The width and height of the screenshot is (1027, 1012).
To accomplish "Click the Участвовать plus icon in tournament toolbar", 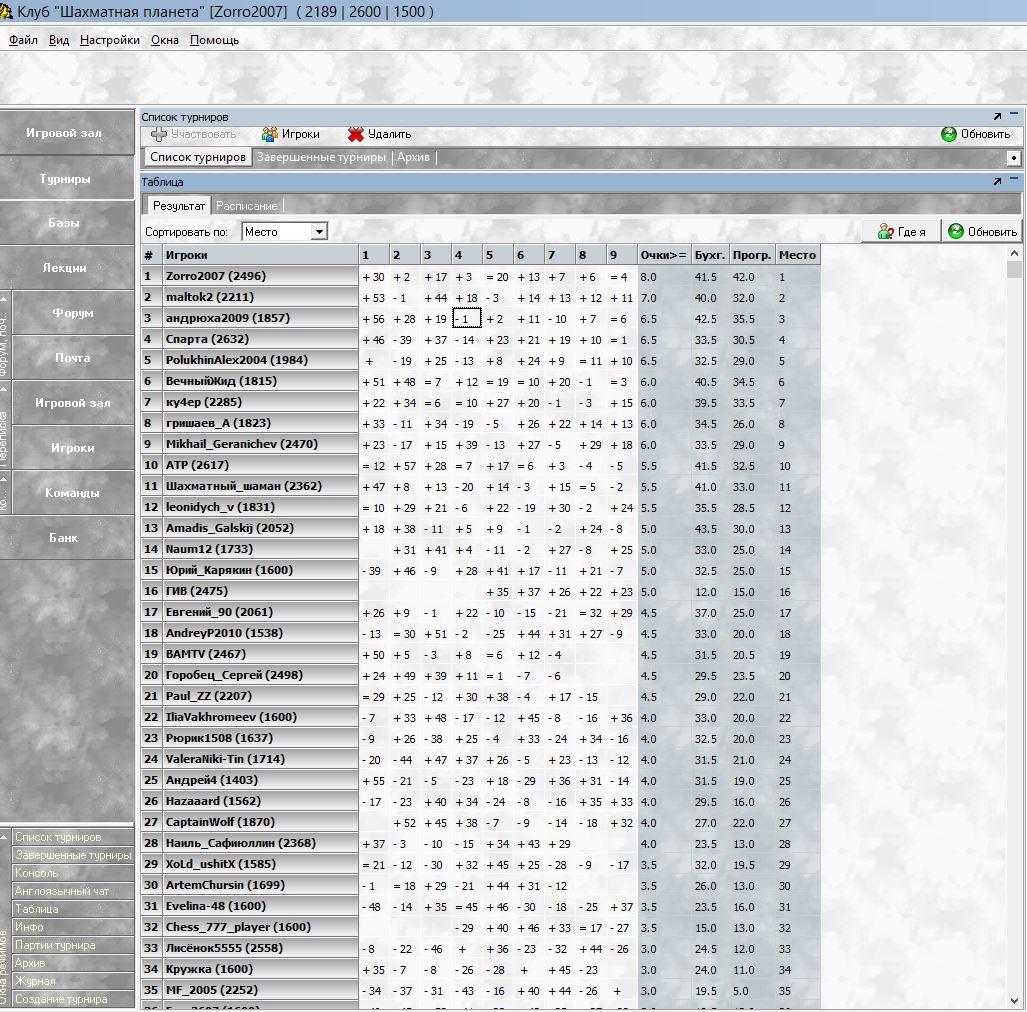I will (x=159, y=134).
